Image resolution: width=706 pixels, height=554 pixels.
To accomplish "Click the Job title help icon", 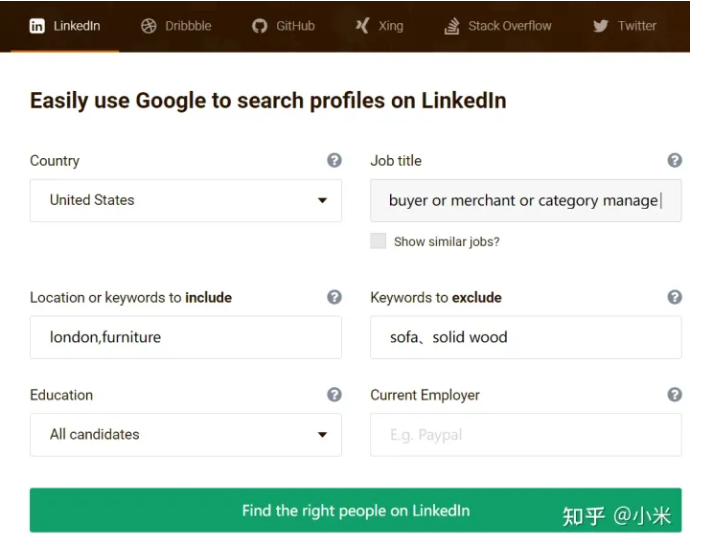I will click(x=675, y=160).
